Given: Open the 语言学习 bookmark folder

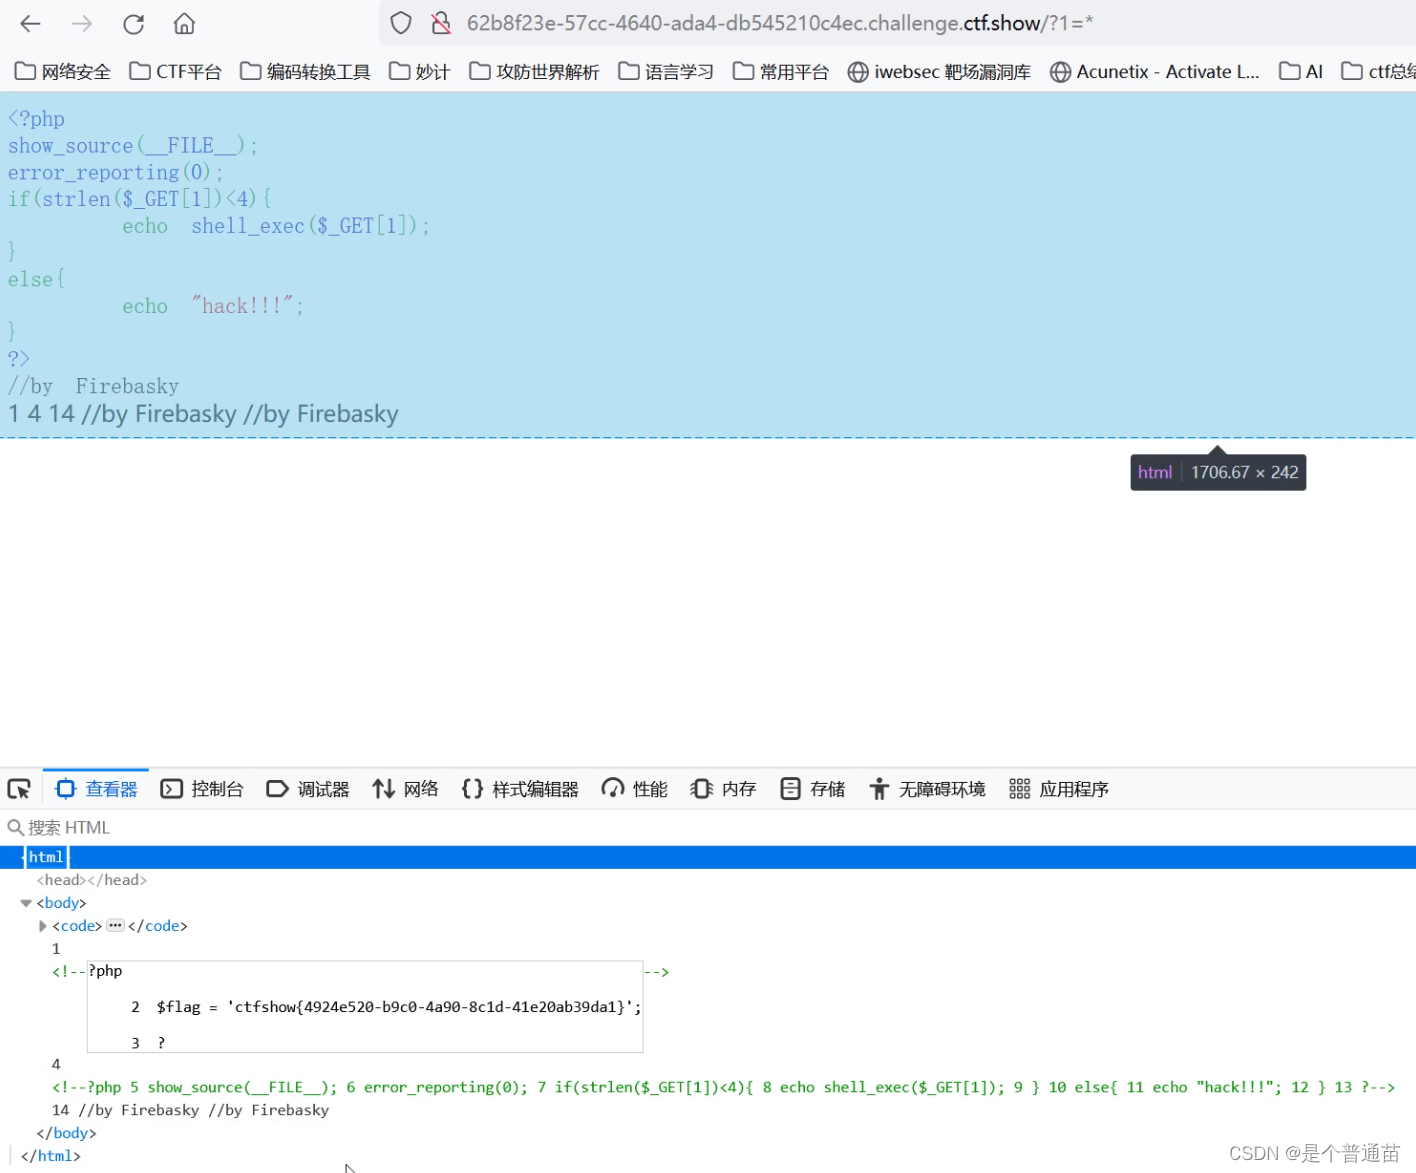Looking at the screenshot, I should coord(666,72).
